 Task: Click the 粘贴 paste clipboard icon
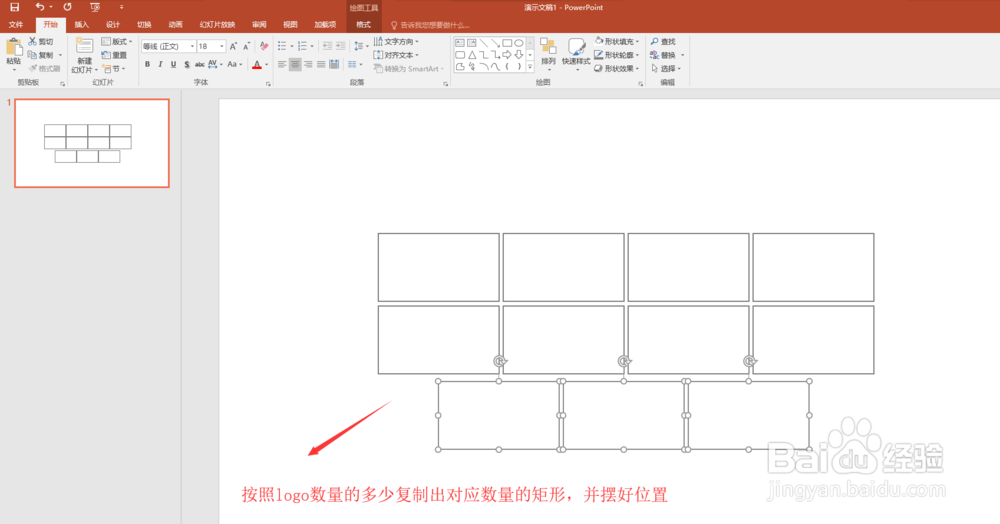tap(13, 48)
